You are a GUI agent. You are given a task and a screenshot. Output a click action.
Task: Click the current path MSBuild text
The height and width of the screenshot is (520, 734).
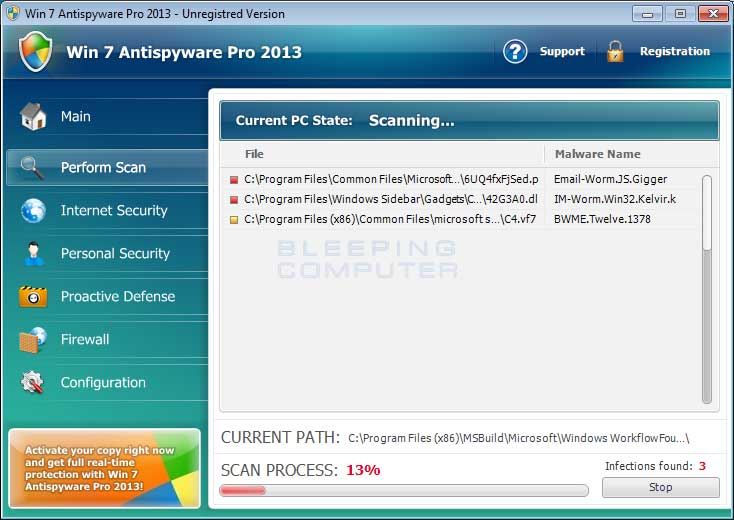click(x=519, y=439)
